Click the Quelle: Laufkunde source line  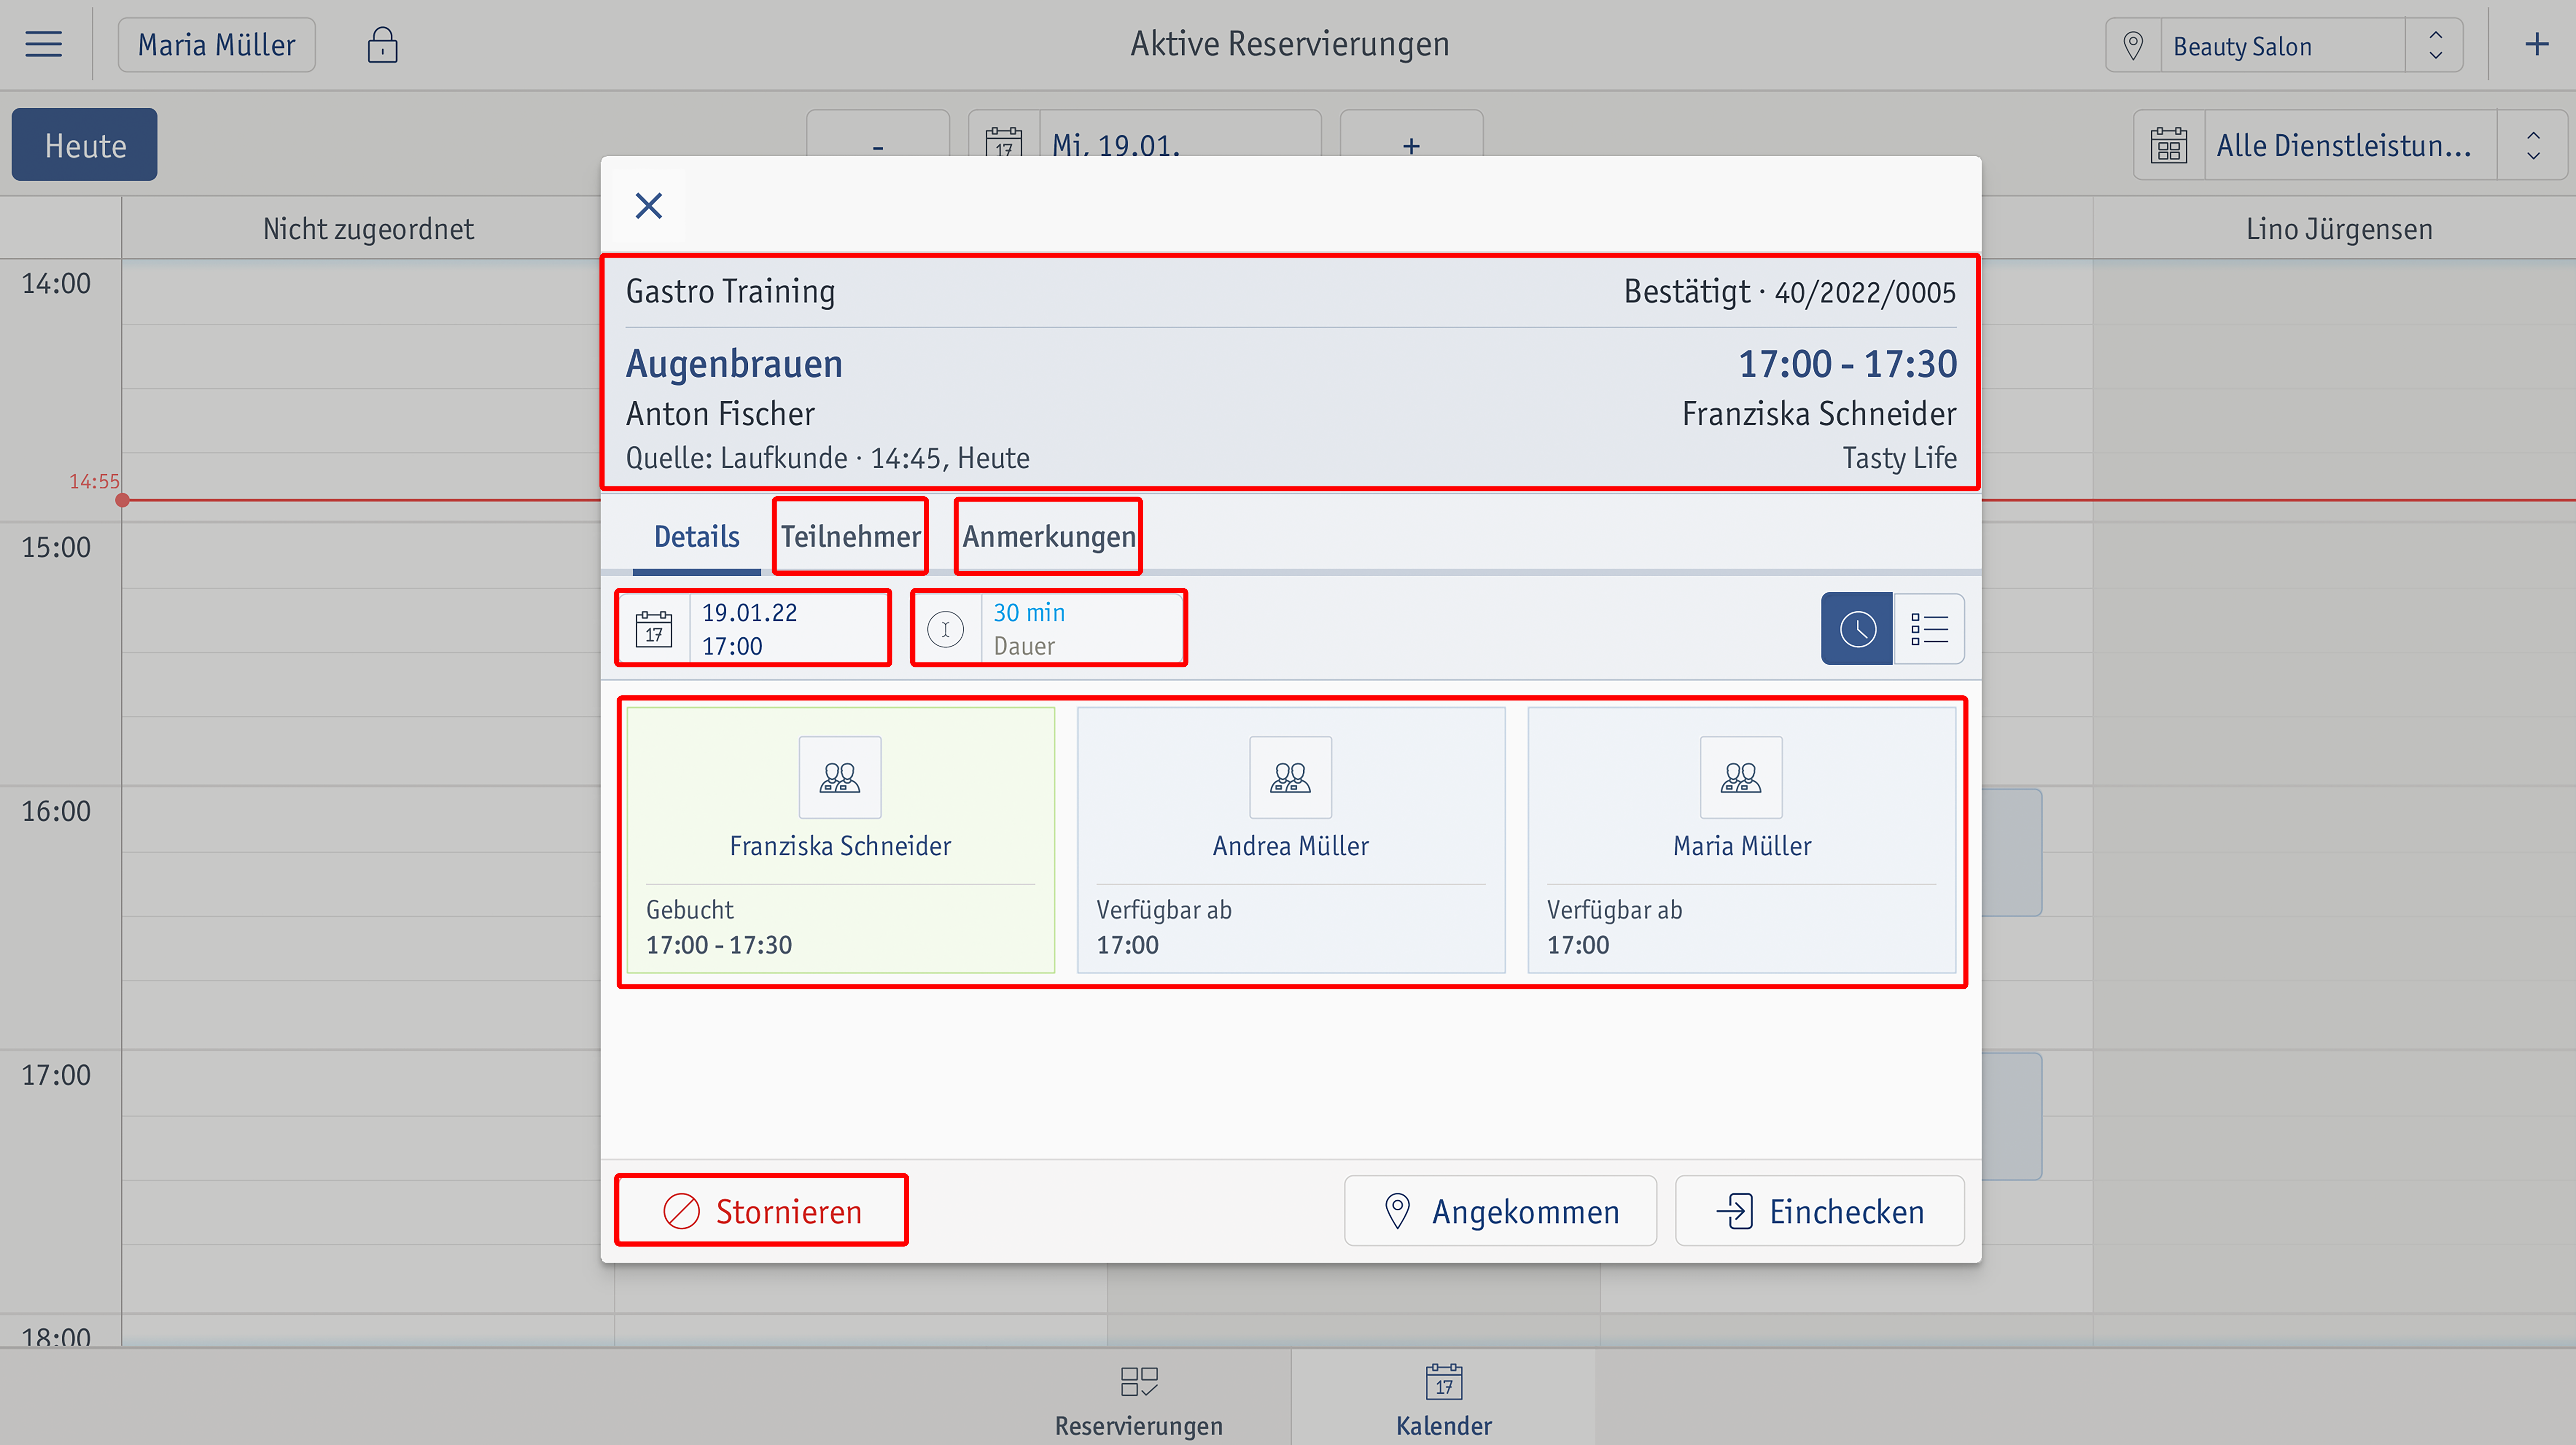pos(827,458)
